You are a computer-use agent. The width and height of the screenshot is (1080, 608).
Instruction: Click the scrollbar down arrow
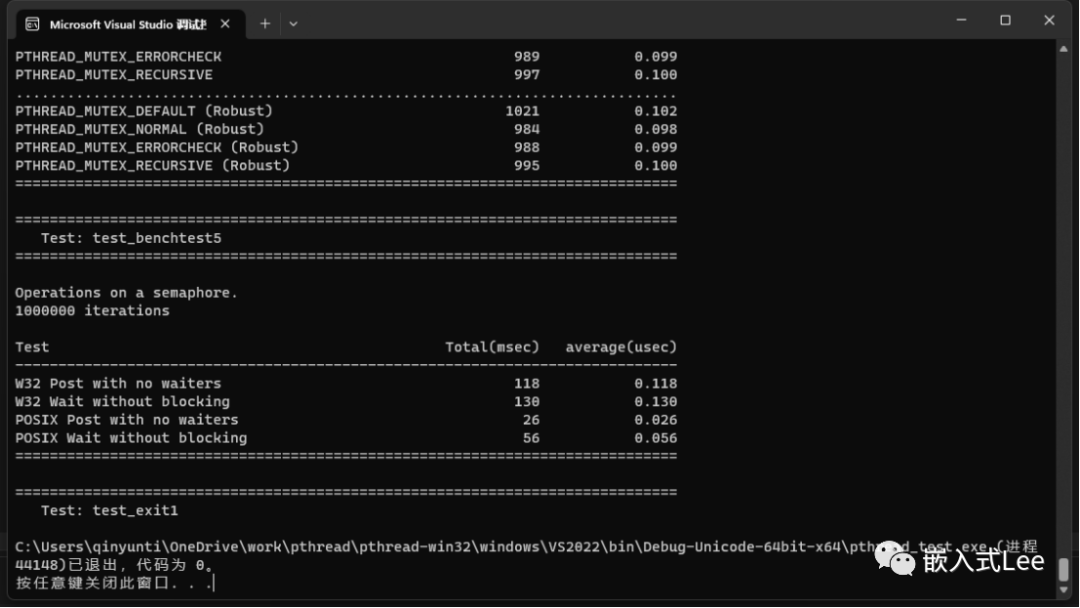[1064, 590]
